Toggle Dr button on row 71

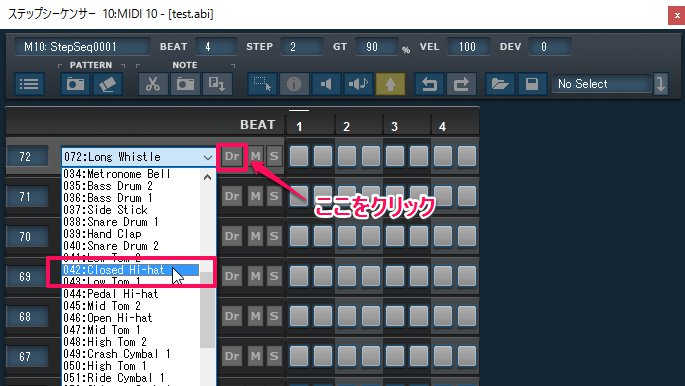point(232,196)
